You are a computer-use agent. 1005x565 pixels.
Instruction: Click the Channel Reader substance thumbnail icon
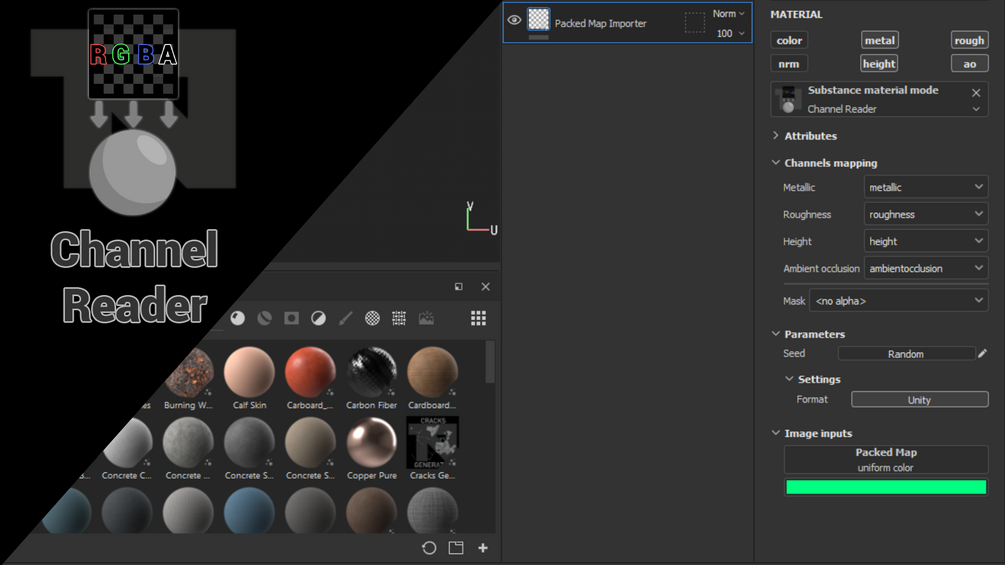coord(788,99)
